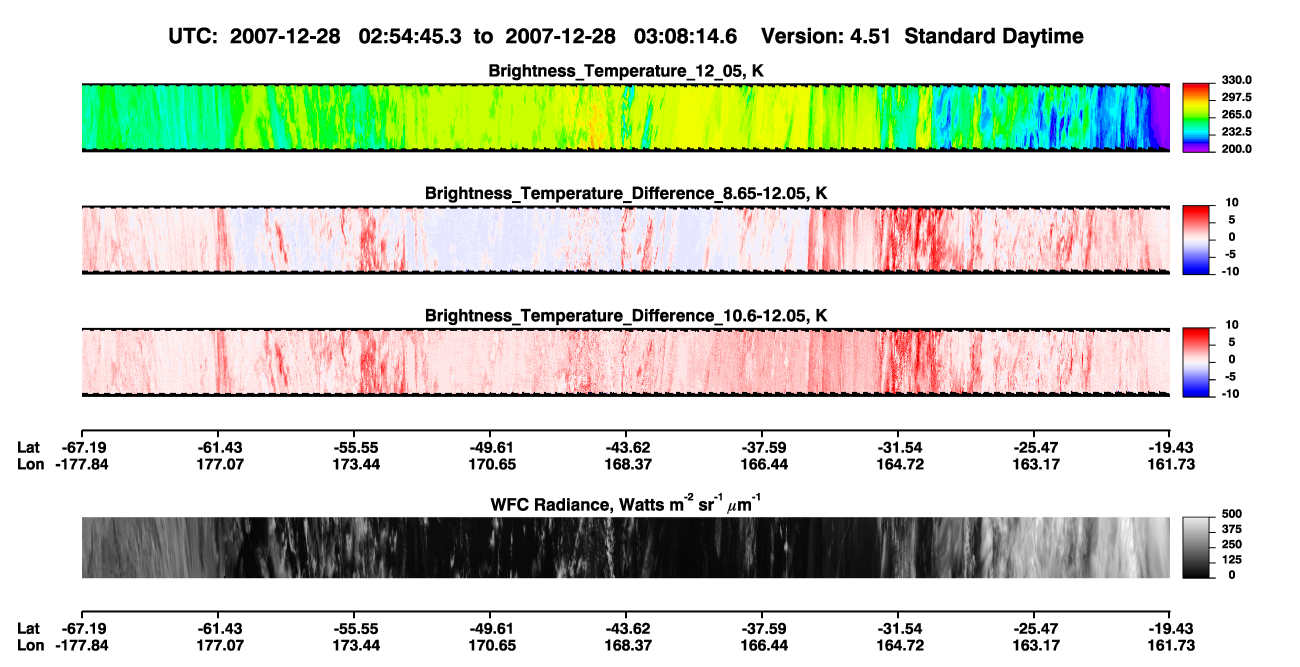
Task: Click the colorbar beside the 10.6-12.05 difference panel
Action: 1196,361
